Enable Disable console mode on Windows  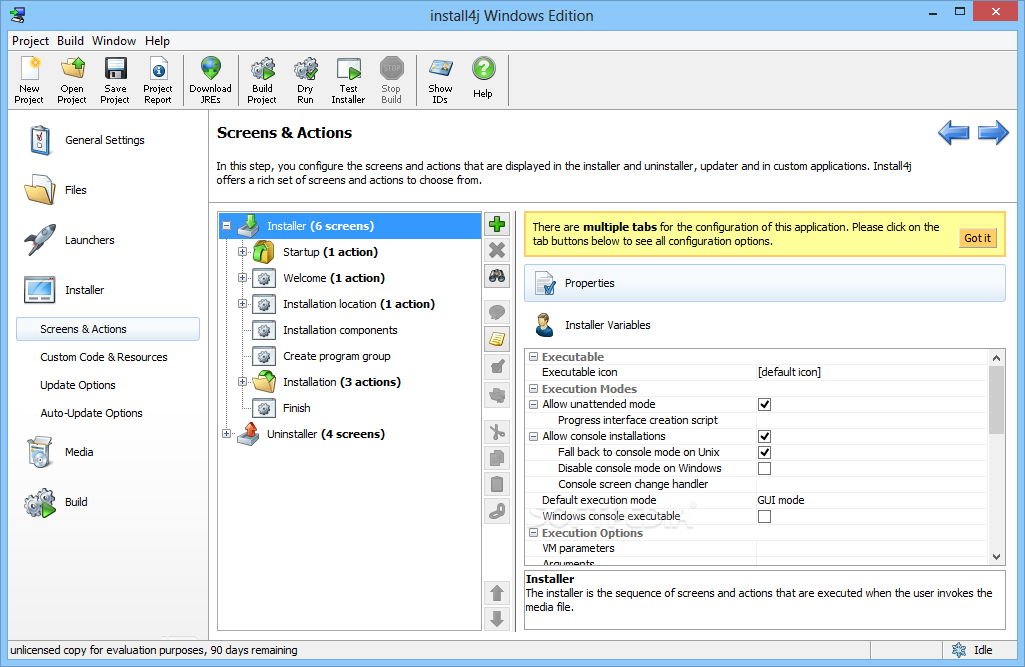coord(764,468)
